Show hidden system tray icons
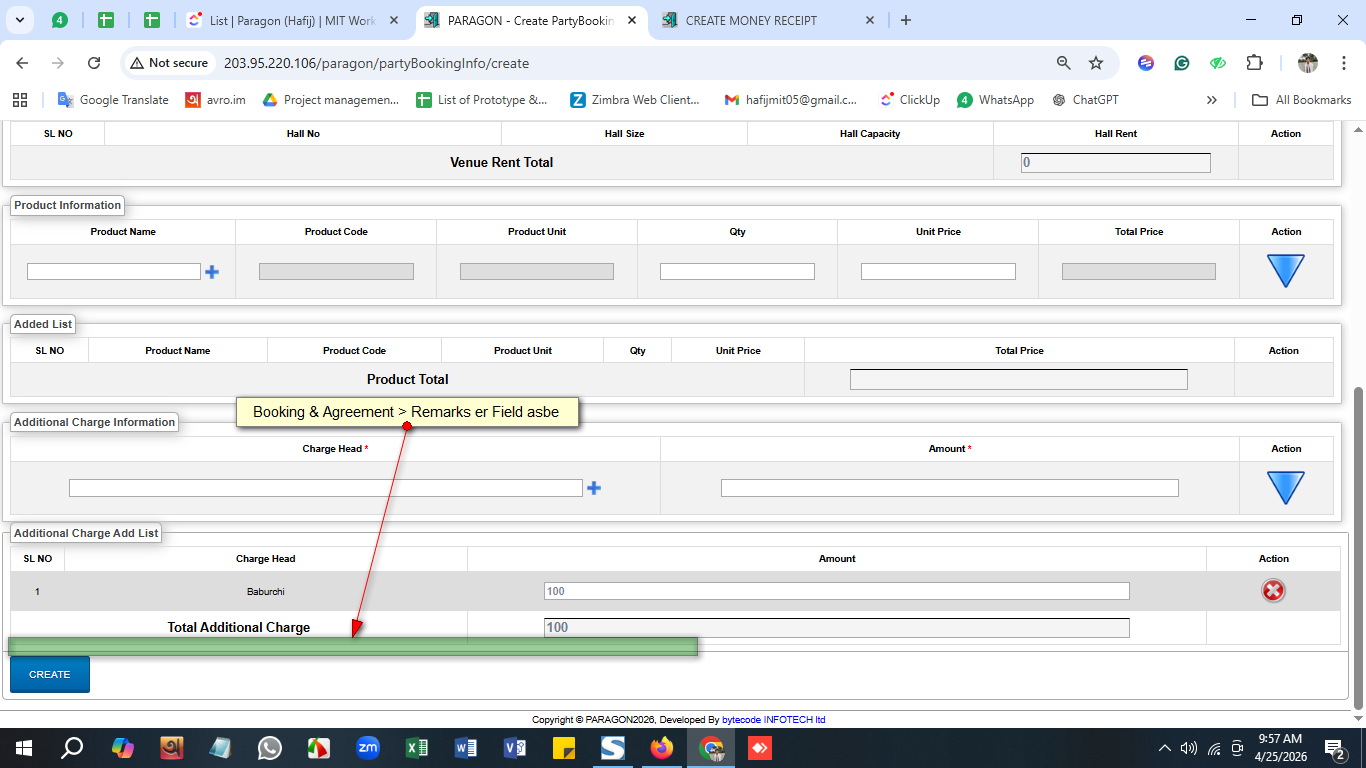The width and height of the screenshot is (1366, 768). tap(1164, 748)
